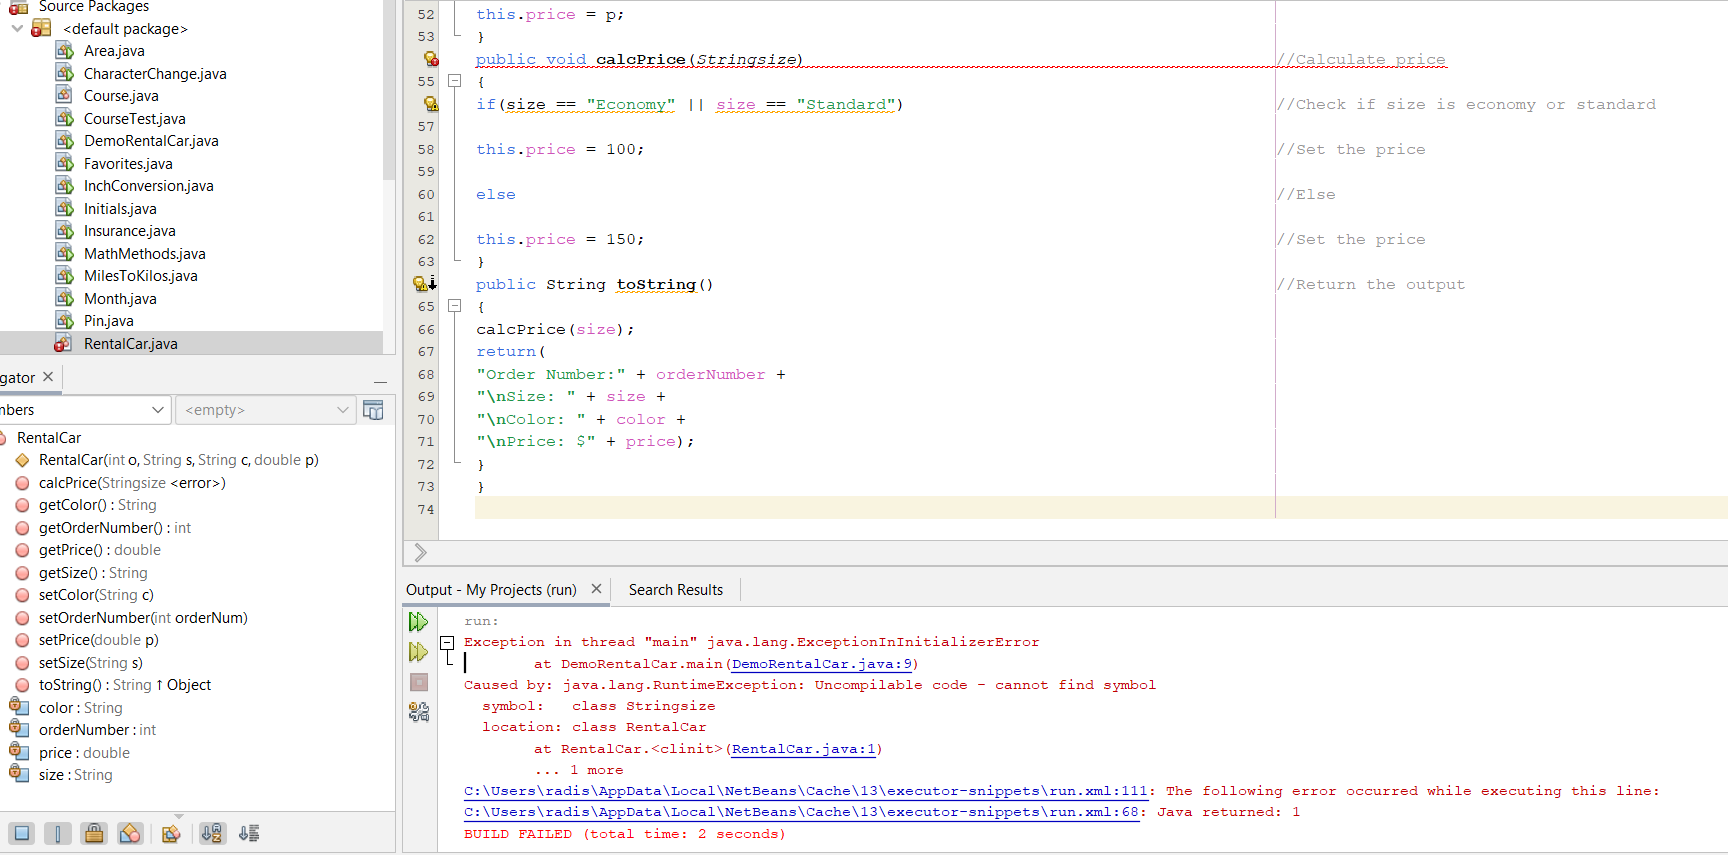Screen dimensions: 1728x855
Task: Toggle Show Static Members lock filter
Action: (x=94, y=833)
